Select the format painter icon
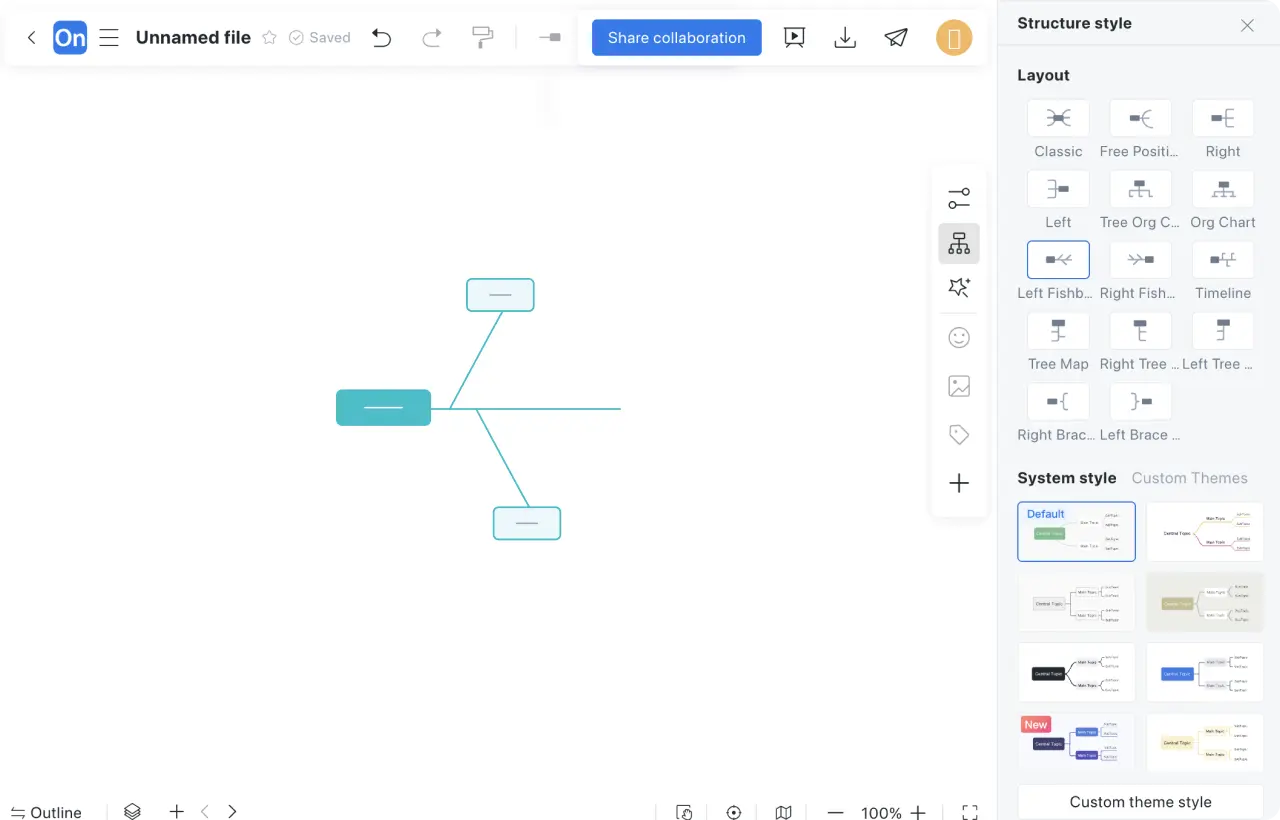The height and width of the screenshot is (820, 1280). pos(482,38)
